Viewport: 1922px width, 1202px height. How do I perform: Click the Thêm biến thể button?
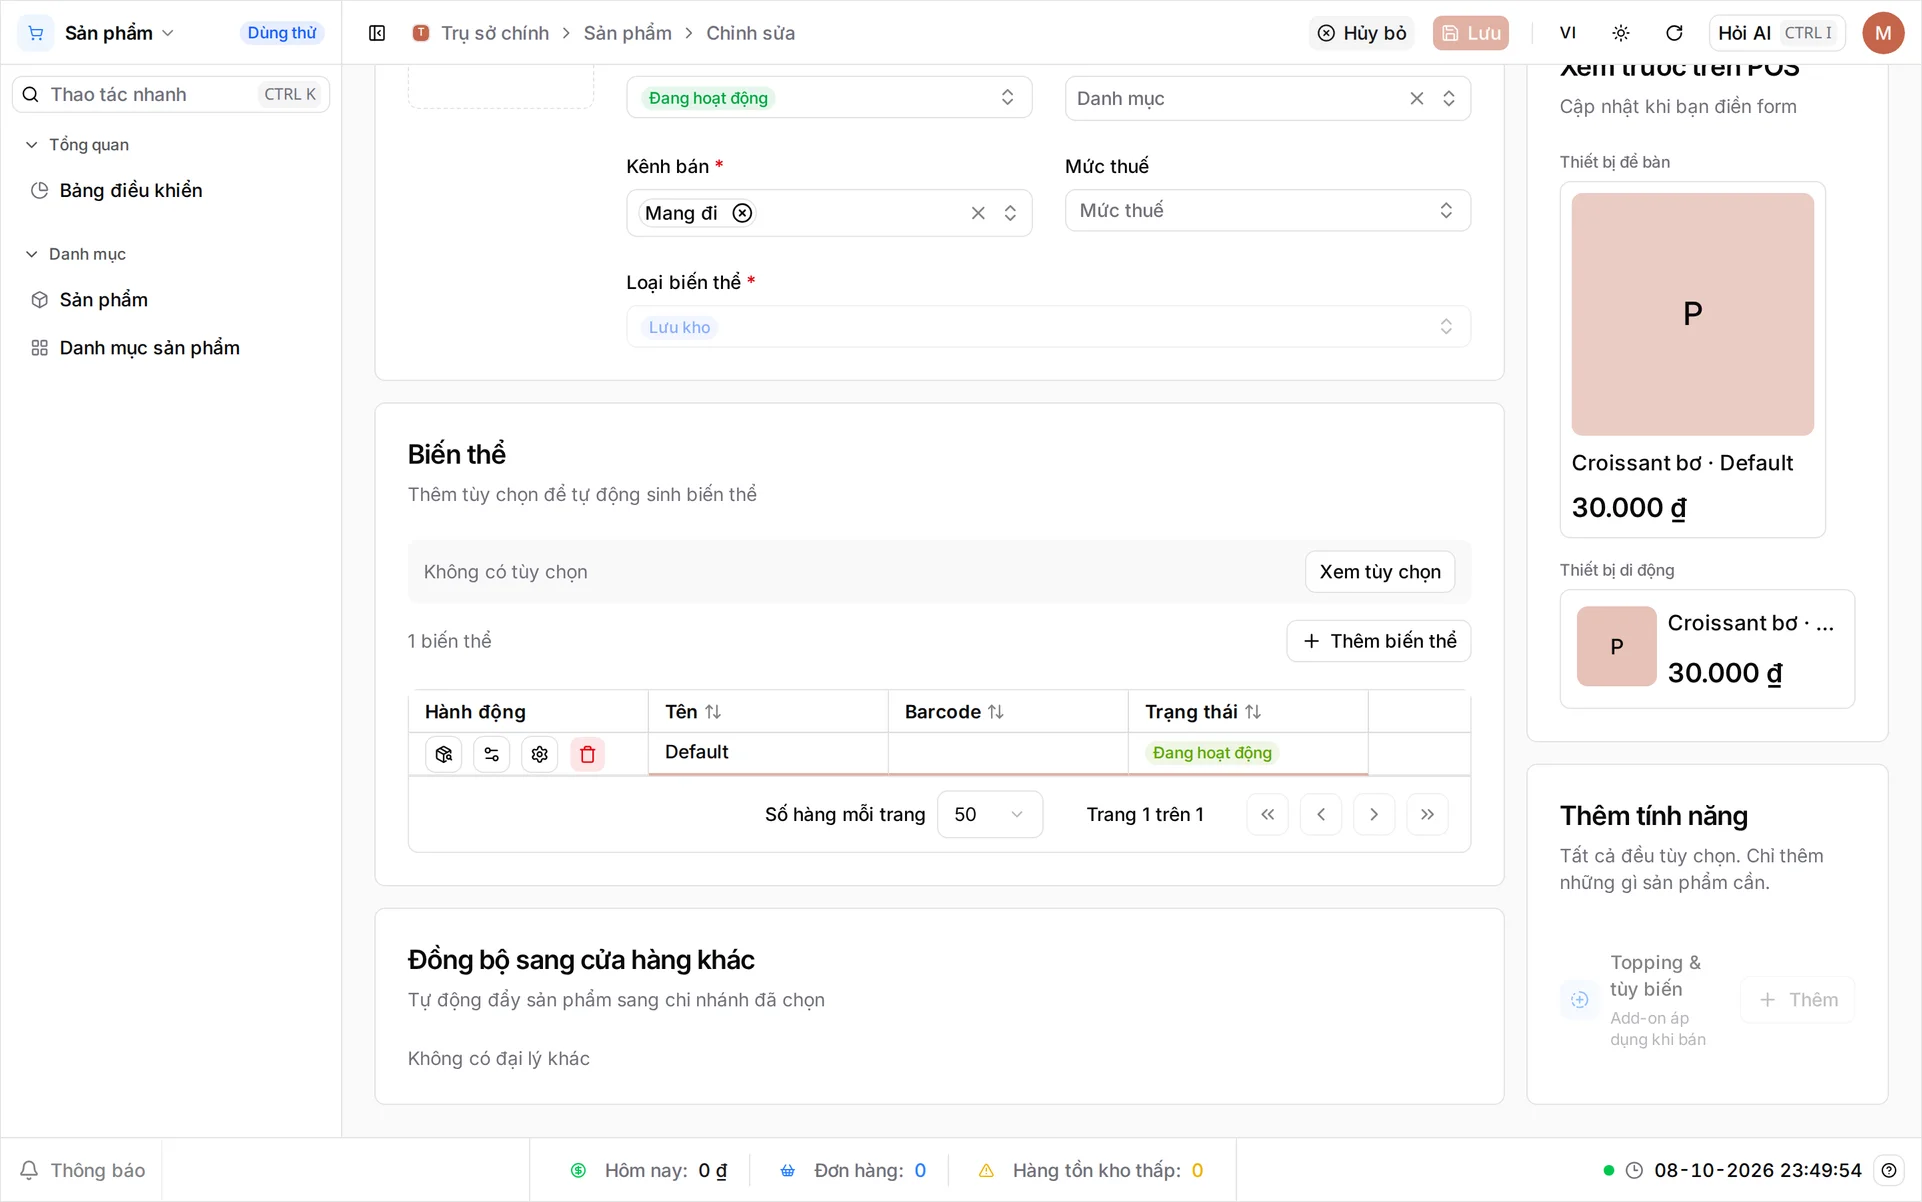pyautogui.click(x=1378, y=641)
